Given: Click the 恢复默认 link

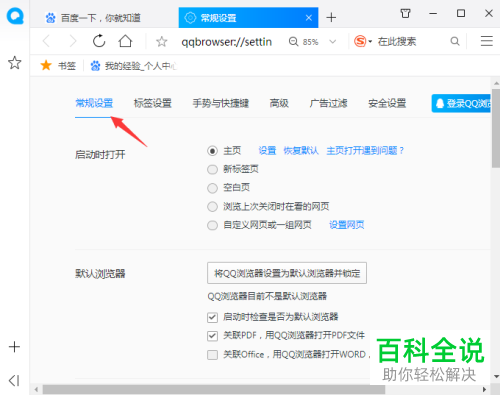Looking at the screenshot, I should (x=301, y=151).
